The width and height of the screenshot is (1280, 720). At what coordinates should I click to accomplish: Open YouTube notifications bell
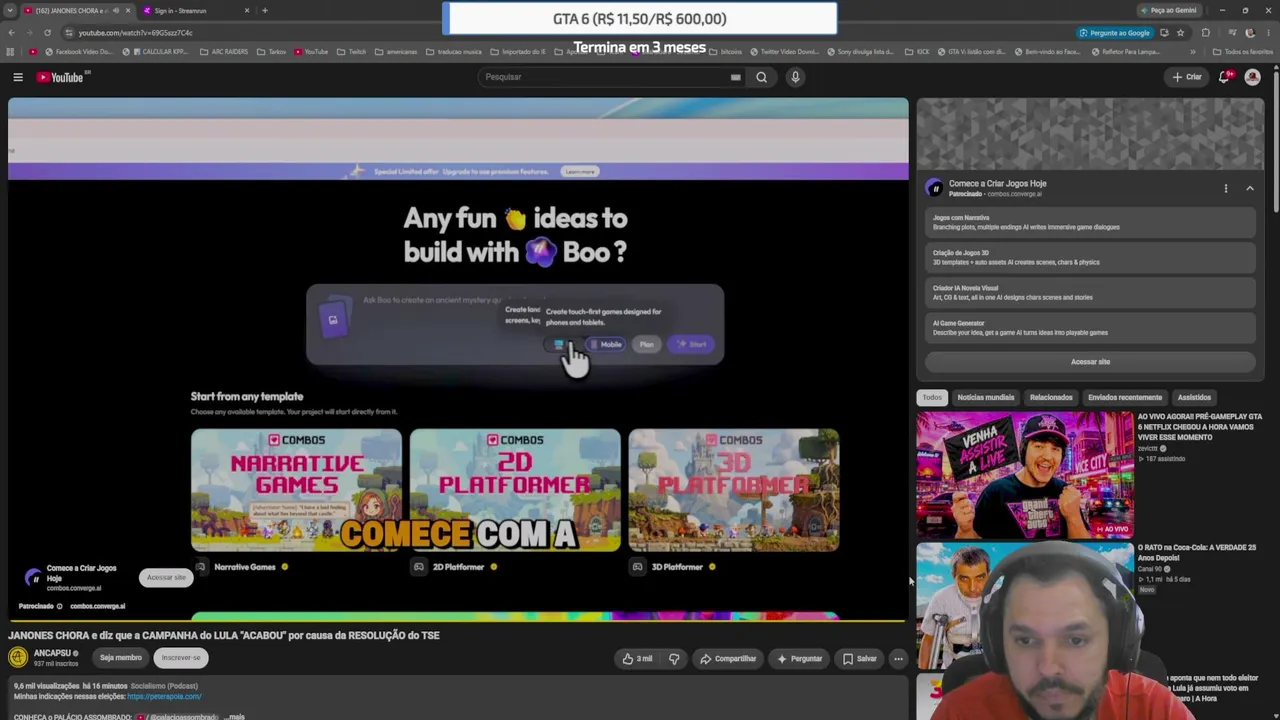1224,77
